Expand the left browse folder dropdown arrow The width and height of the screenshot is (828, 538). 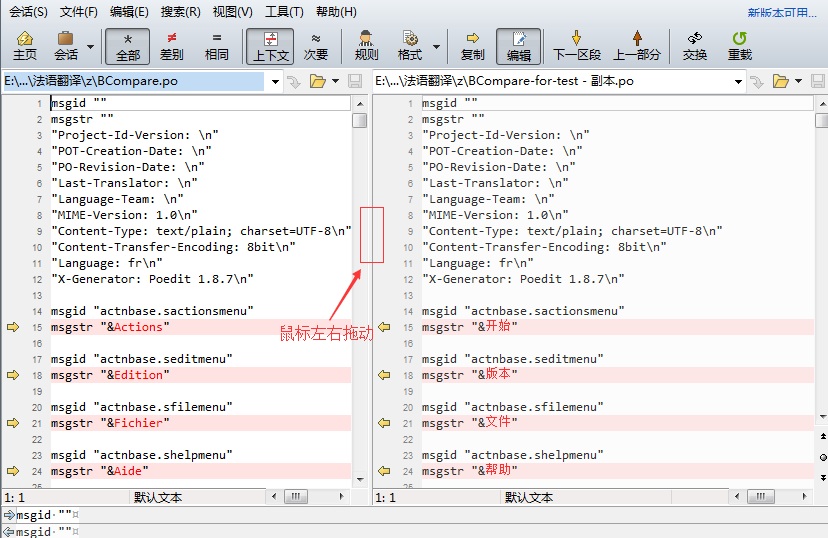(335, 81)
